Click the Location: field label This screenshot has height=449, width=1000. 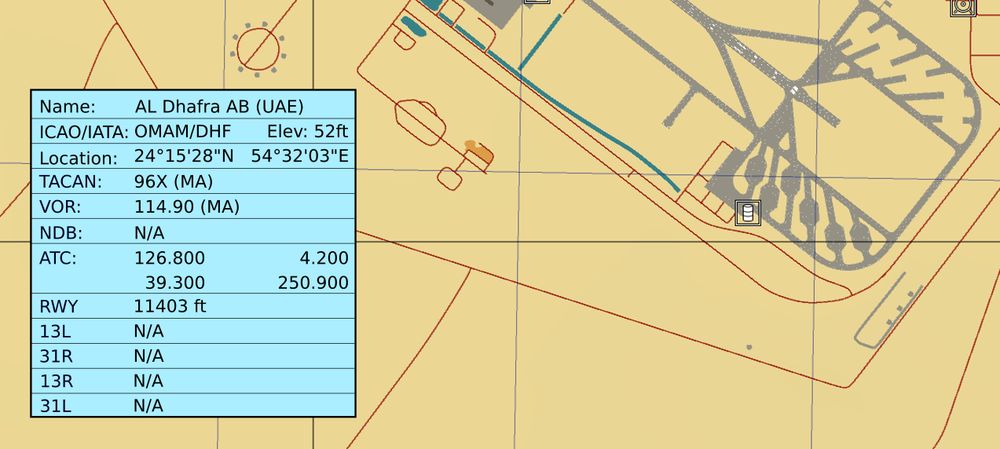[x=78, y=158]
